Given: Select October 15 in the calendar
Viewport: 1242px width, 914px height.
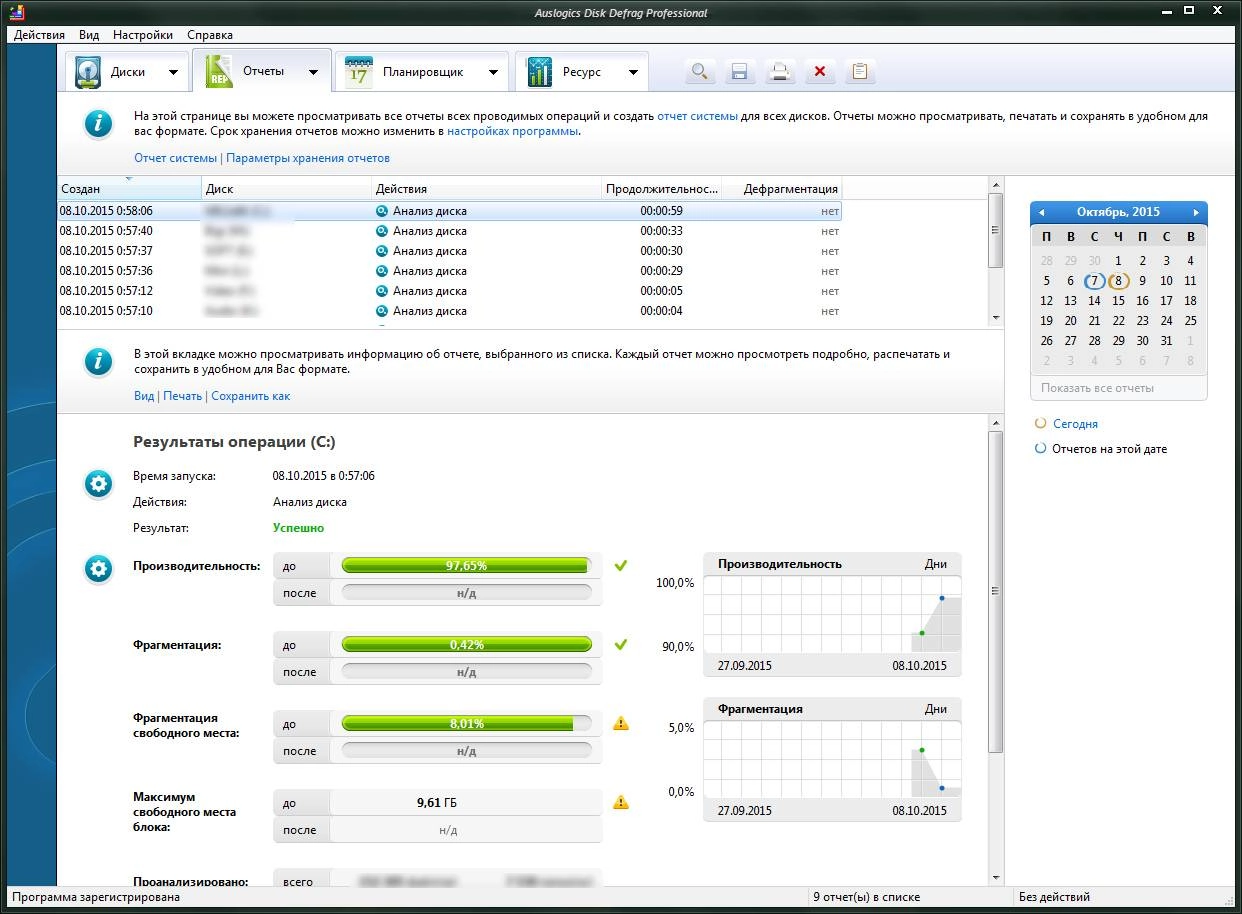Looking at the screenshot, I should (x=1118, y=301).
